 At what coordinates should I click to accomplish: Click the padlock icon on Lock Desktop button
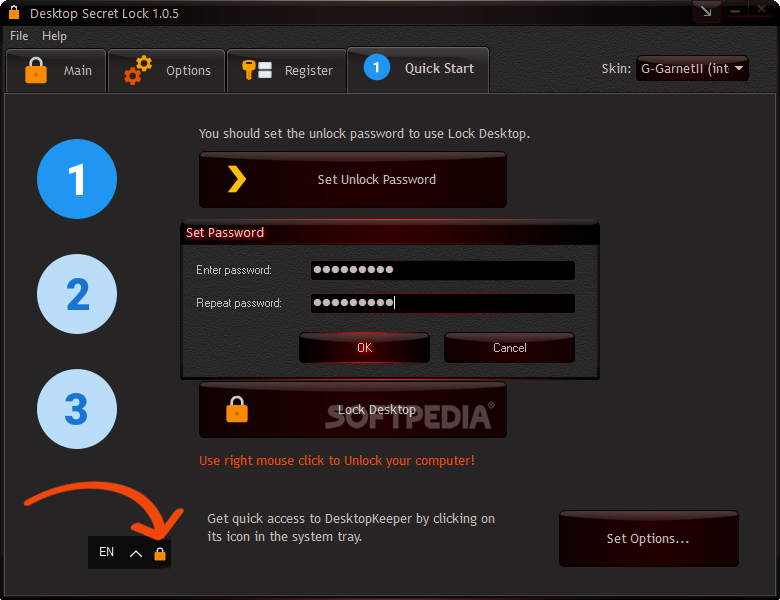(x=237, y=409)
